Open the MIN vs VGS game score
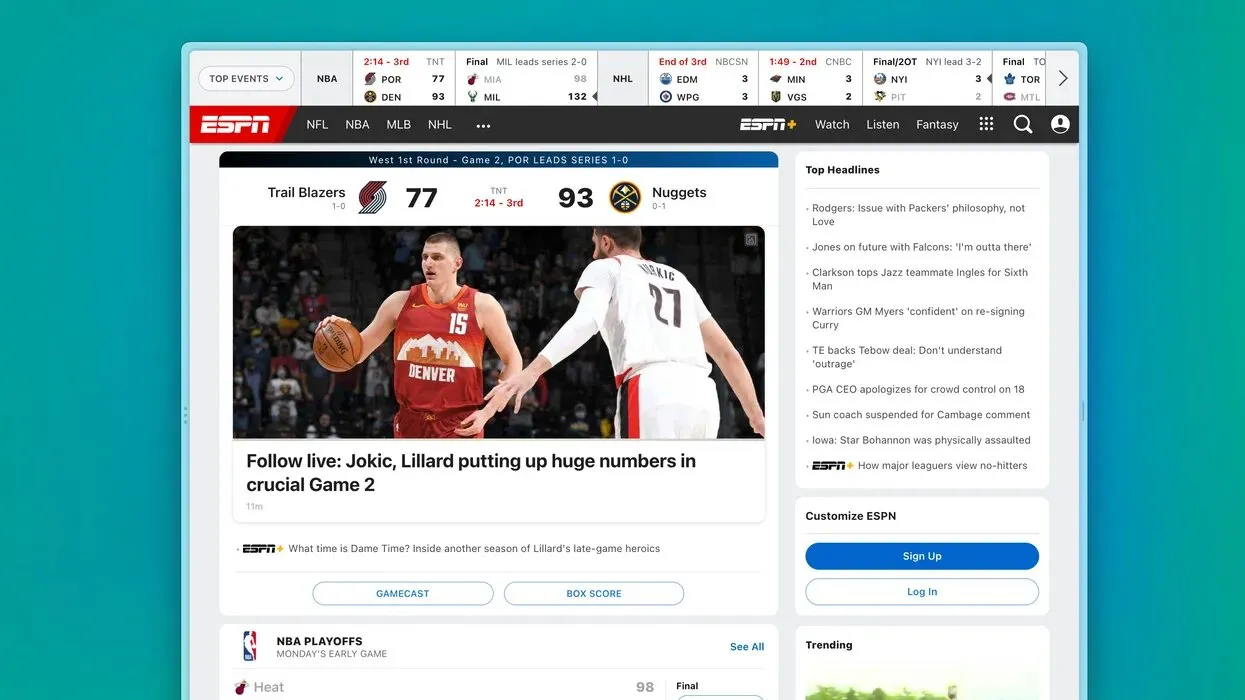 [810, 79]
